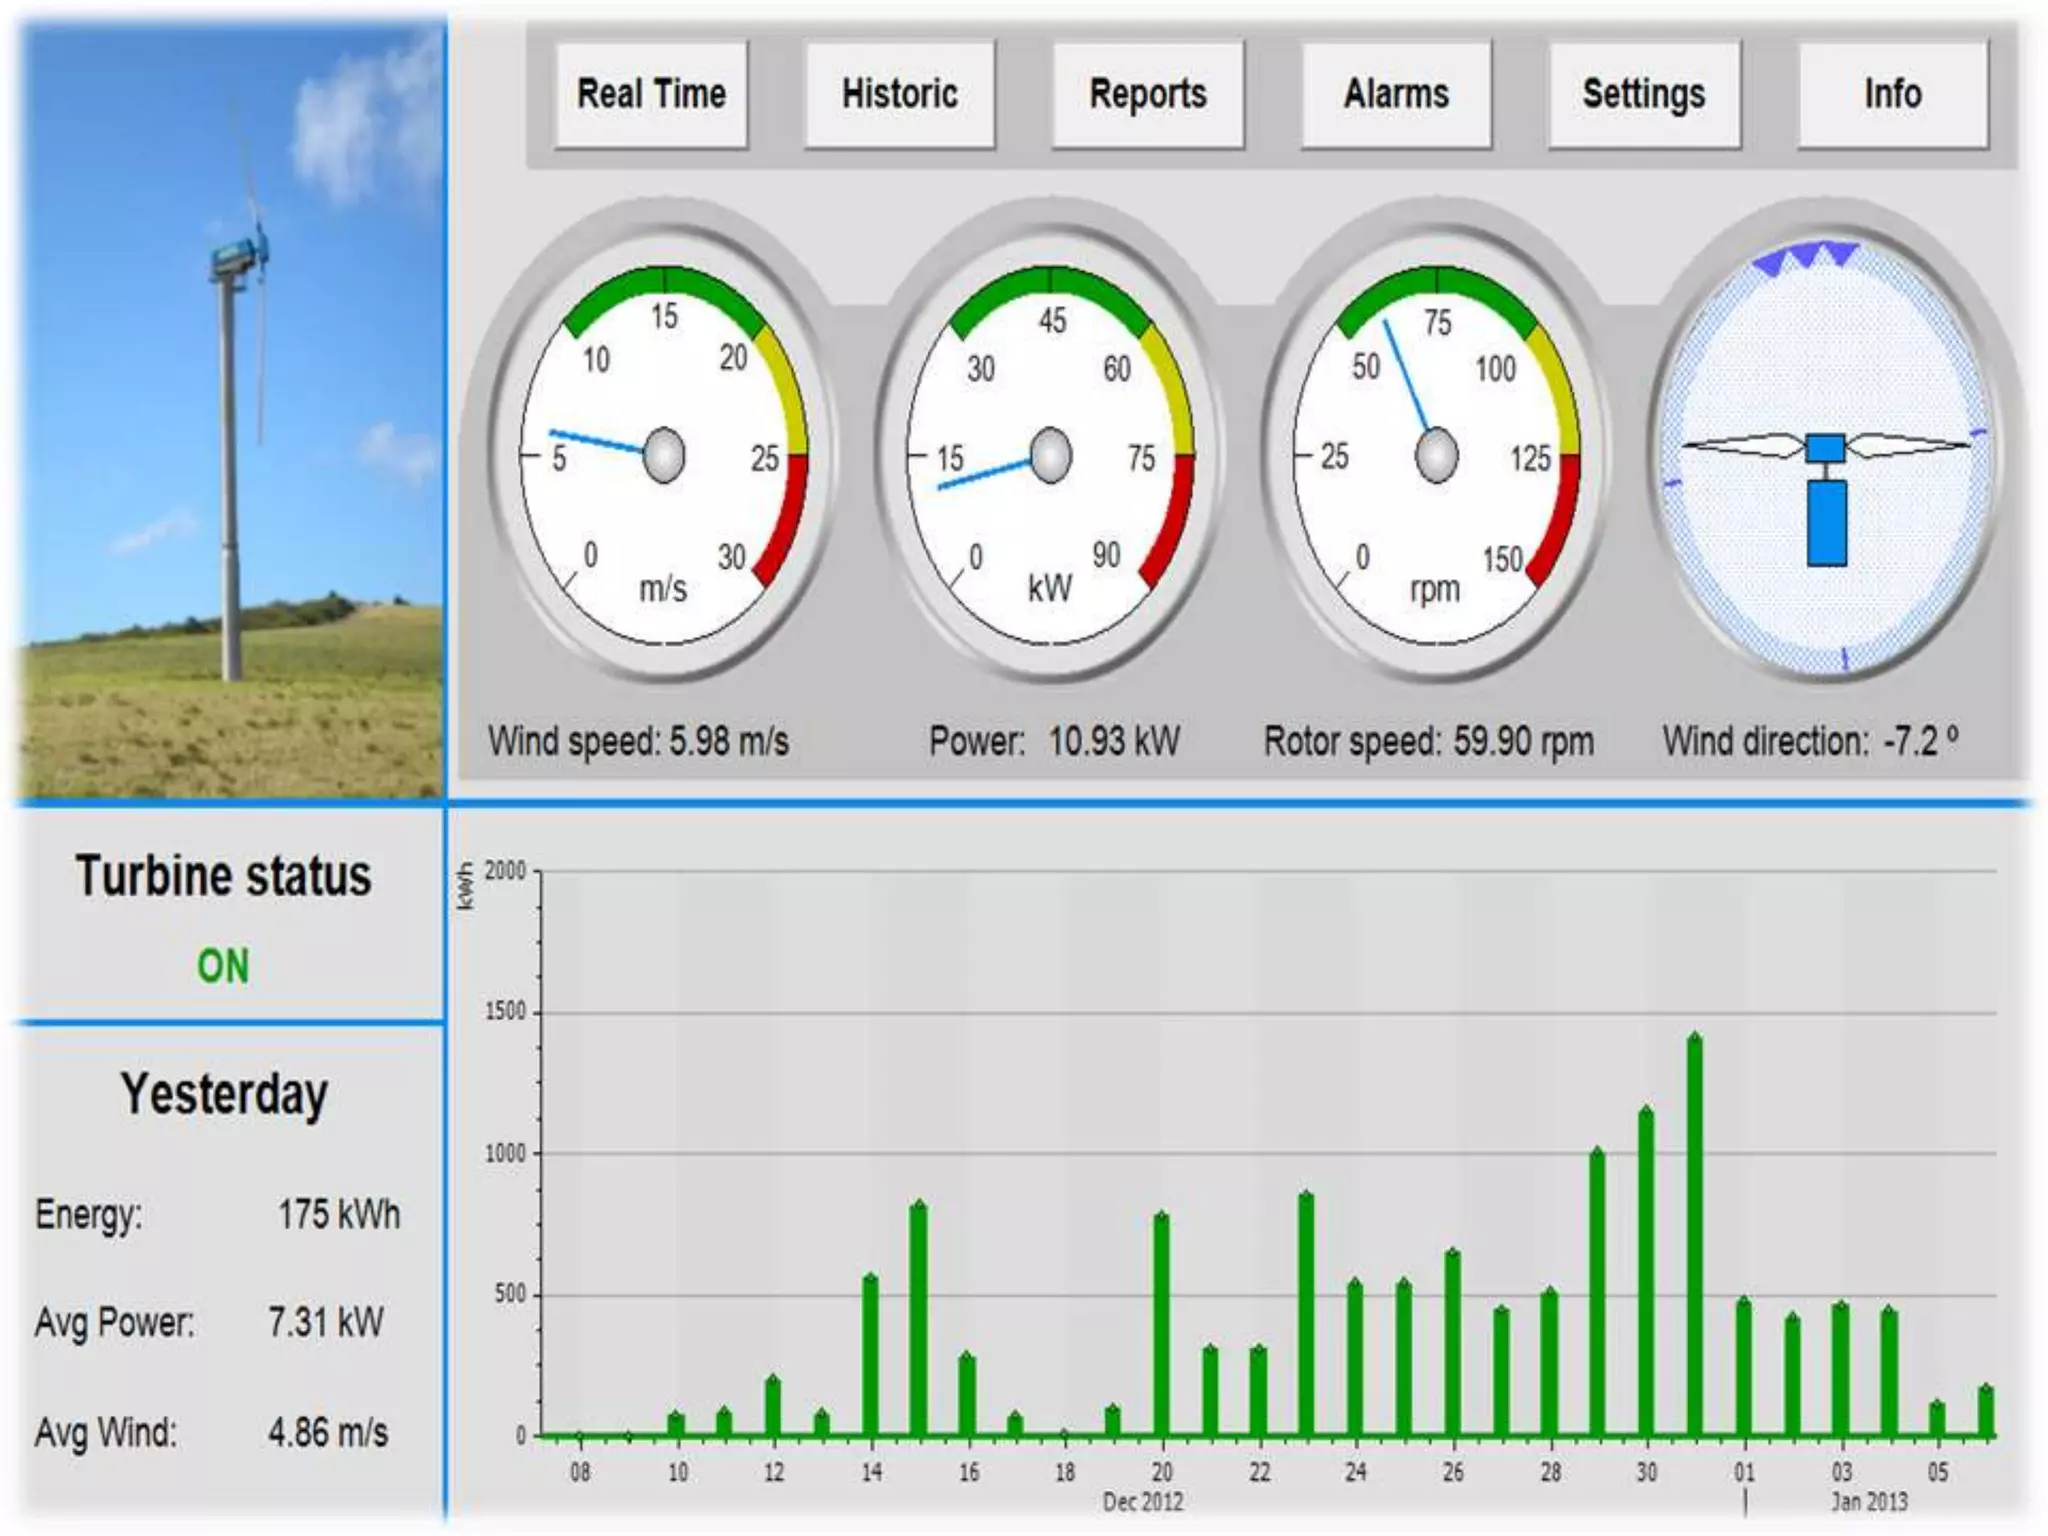
Task: Open the Real Time tab
Action: (x=651, y=95)
